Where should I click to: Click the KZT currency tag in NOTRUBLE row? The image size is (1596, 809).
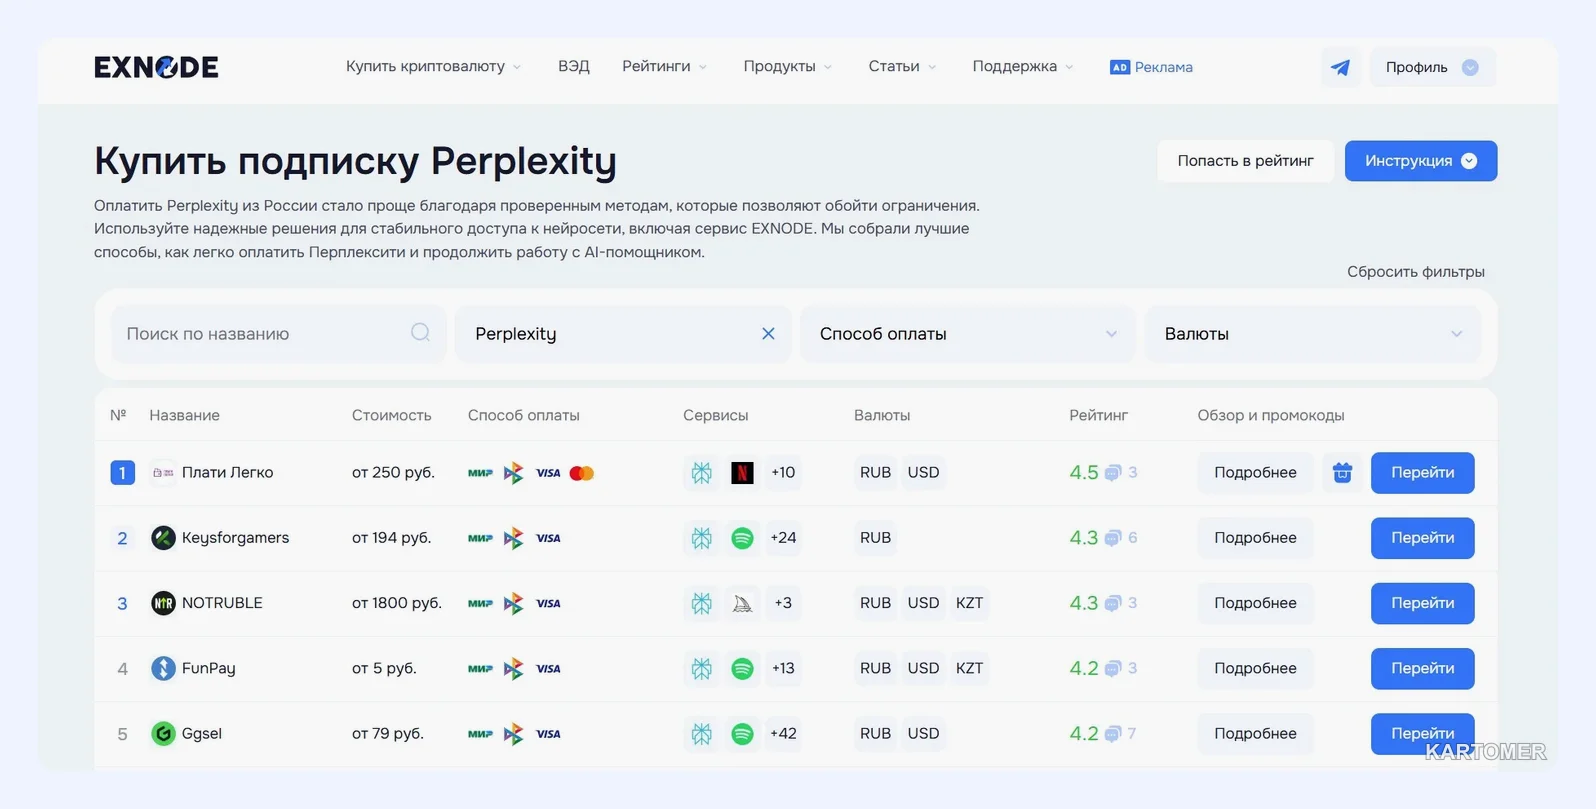(x=969, y=603)
